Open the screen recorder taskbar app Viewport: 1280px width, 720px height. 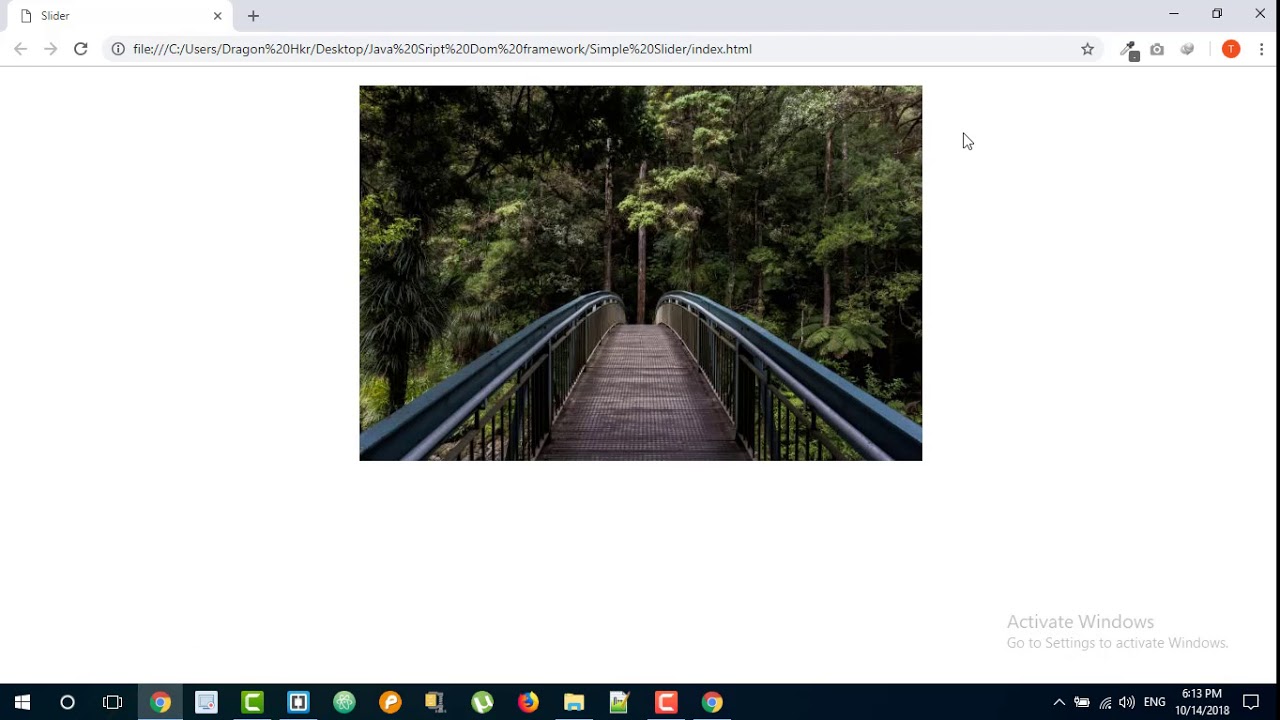click(206, 702)
